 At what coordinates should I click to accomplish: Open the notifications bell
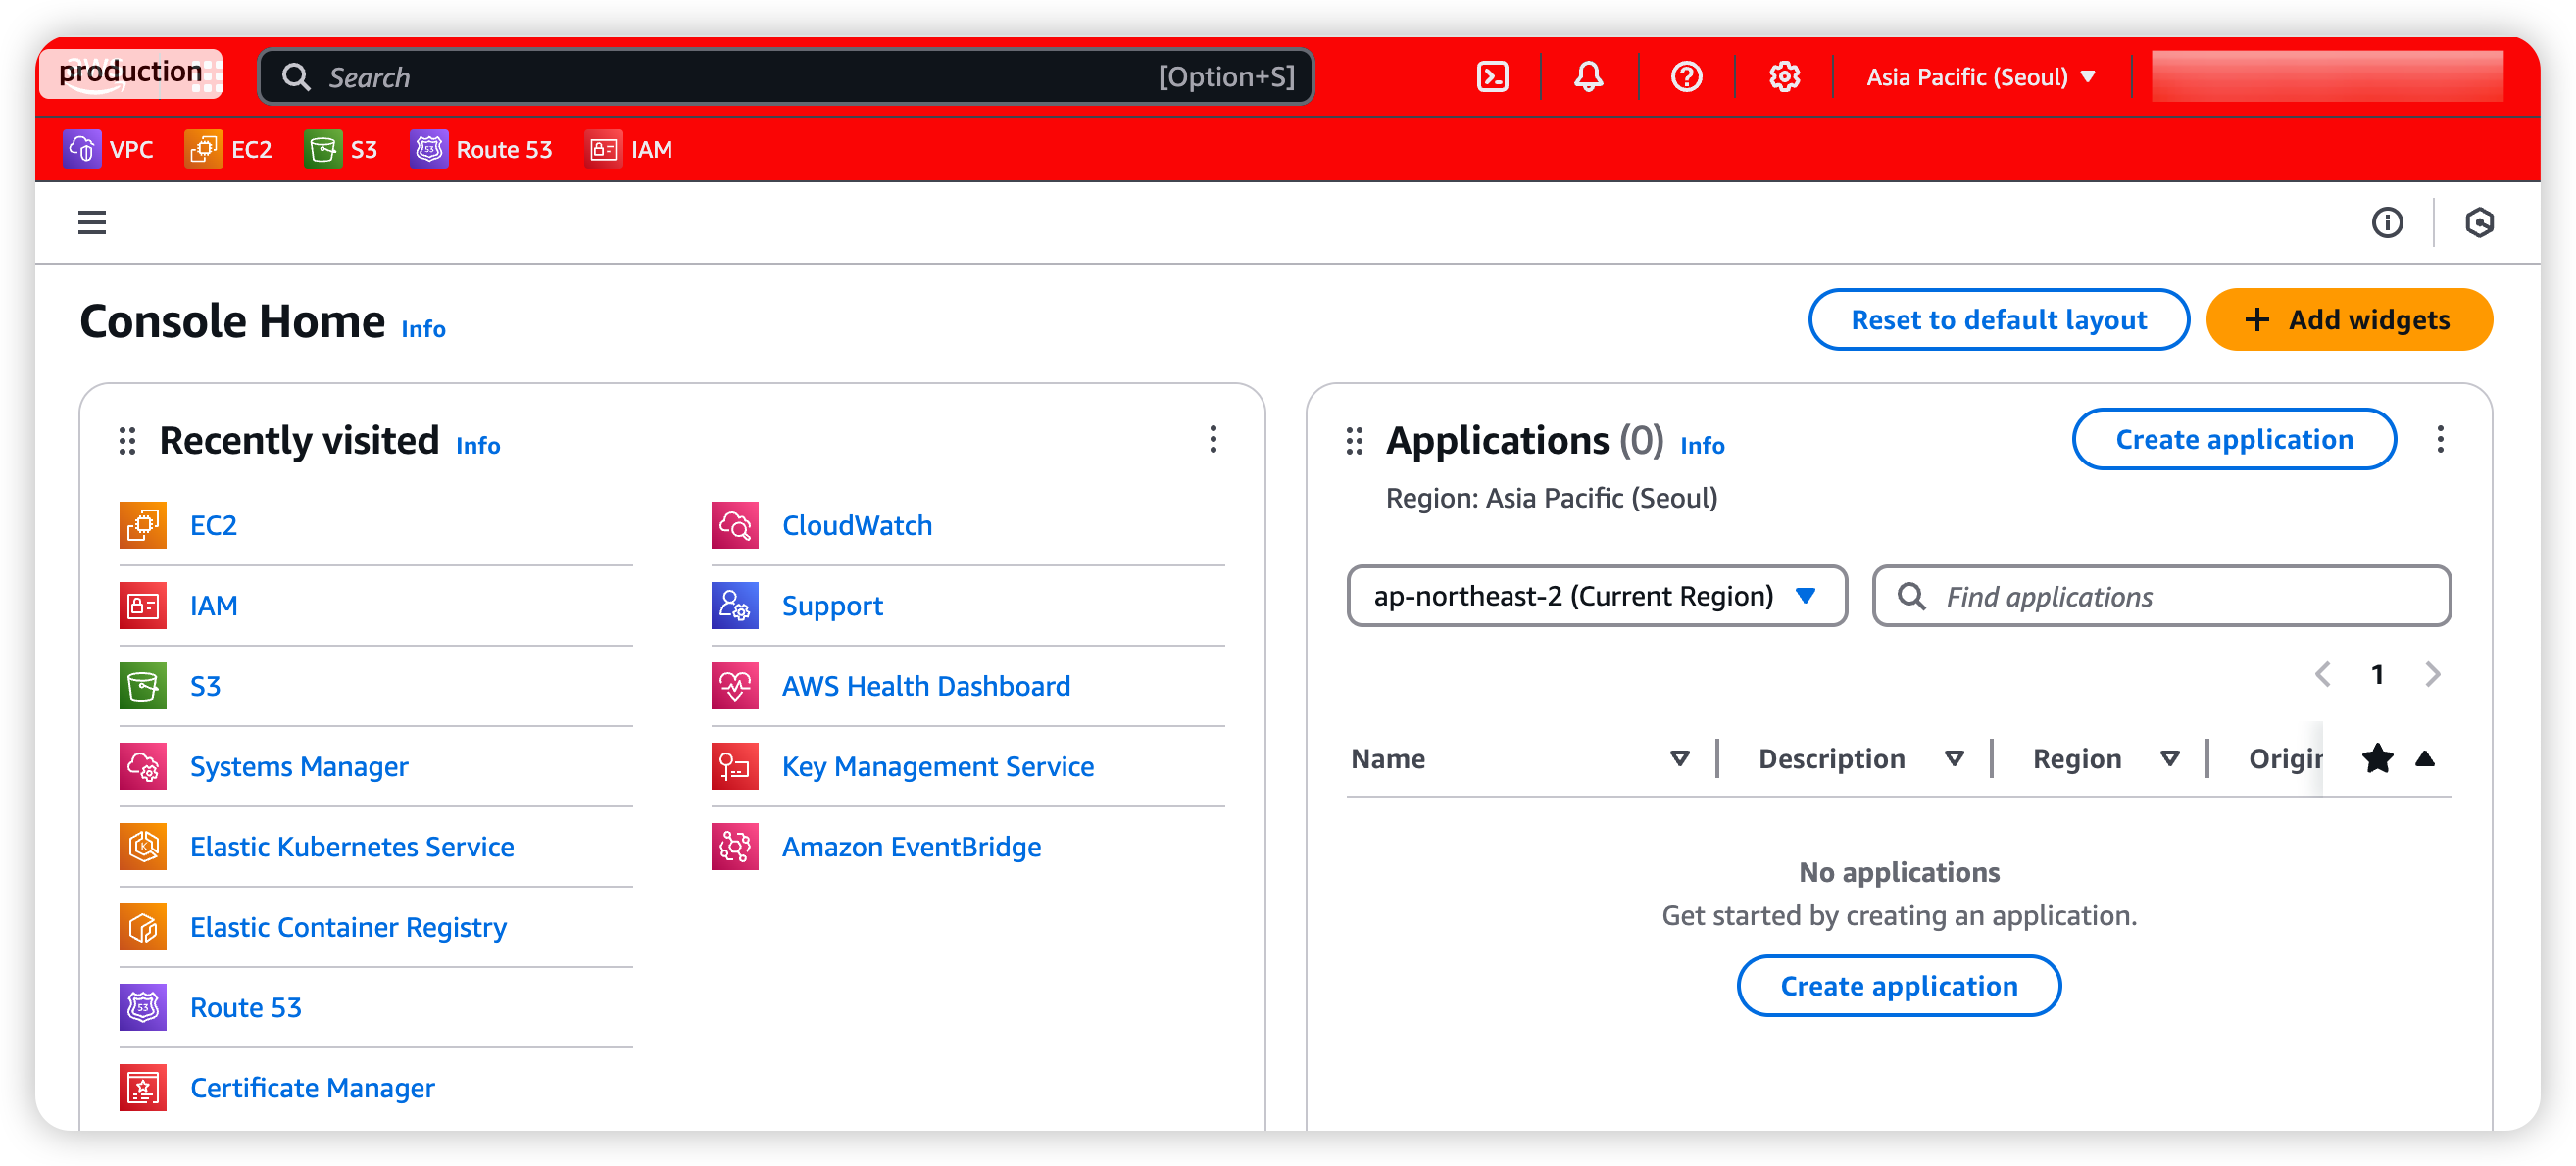tap(1588, 77)
